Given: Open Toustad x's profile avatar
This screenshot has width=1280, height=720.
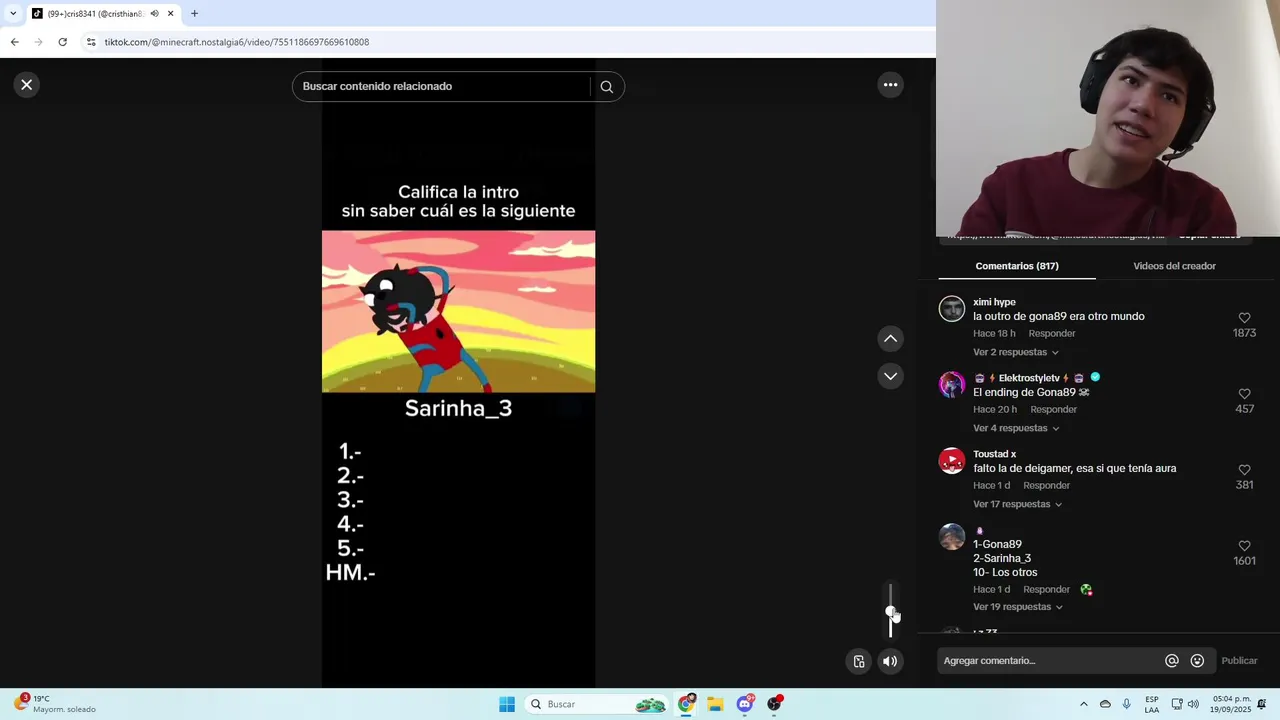Looking at the screenshot, I should 952,460.
